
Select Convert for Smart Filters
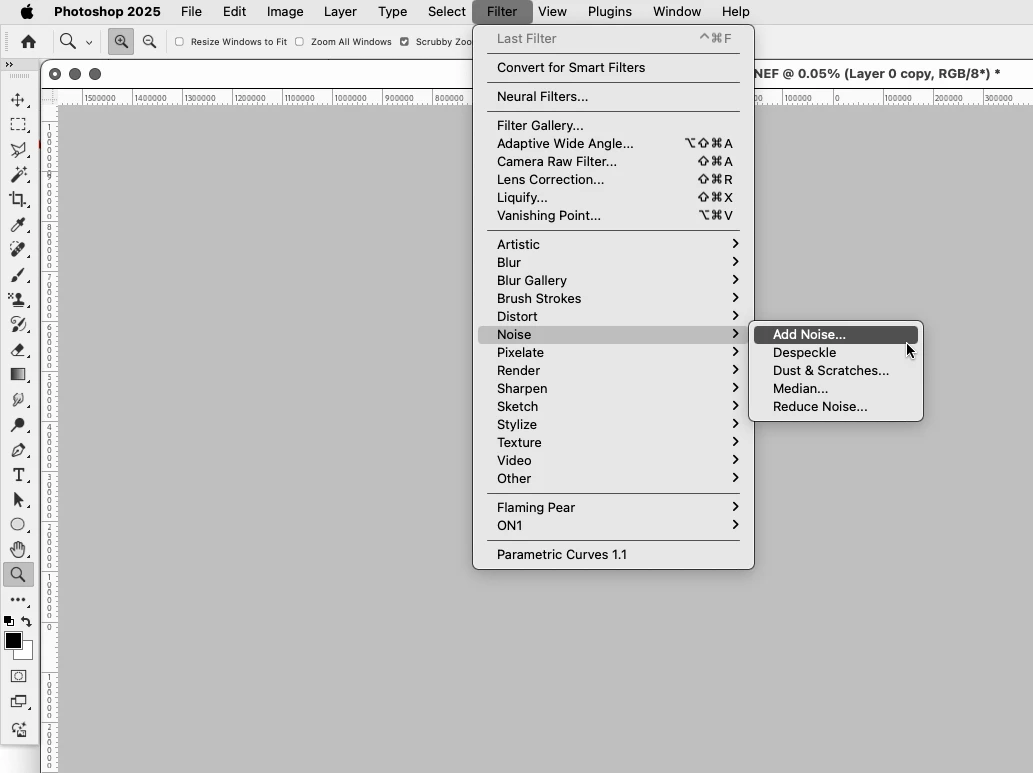(613, 67)
